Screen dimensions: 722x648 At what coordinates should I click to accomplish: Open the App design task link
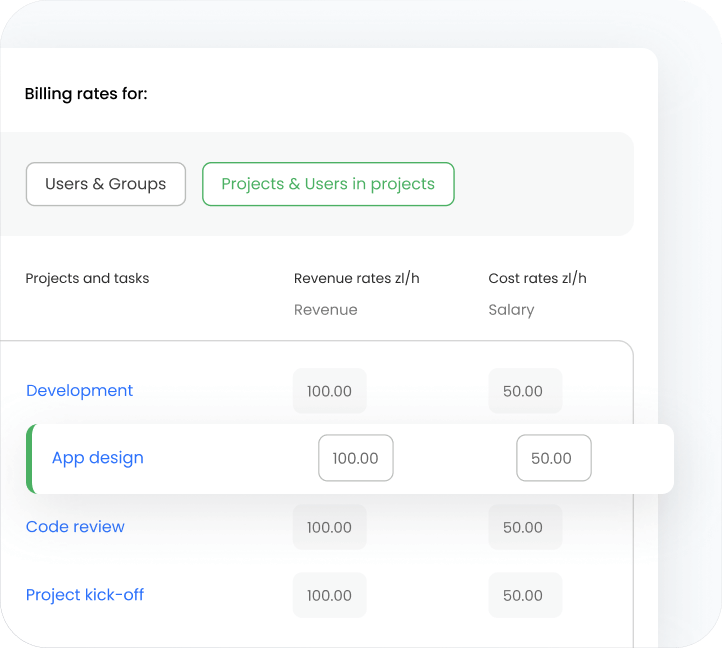pos(98,458)
